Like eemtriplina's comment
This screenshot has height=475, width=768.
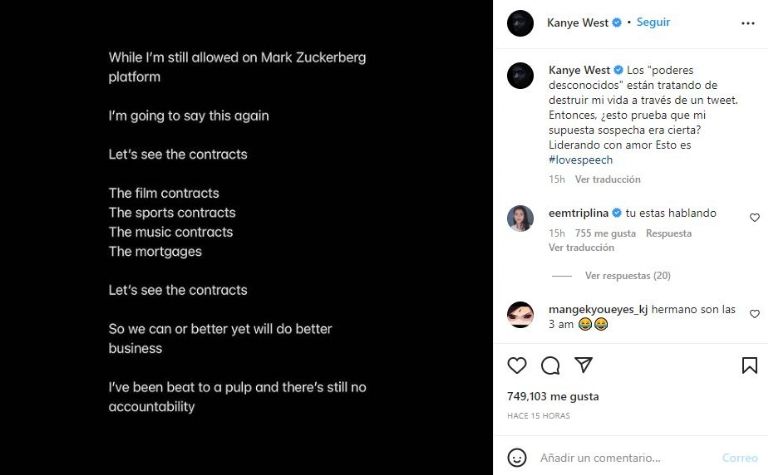coord(755,217)
